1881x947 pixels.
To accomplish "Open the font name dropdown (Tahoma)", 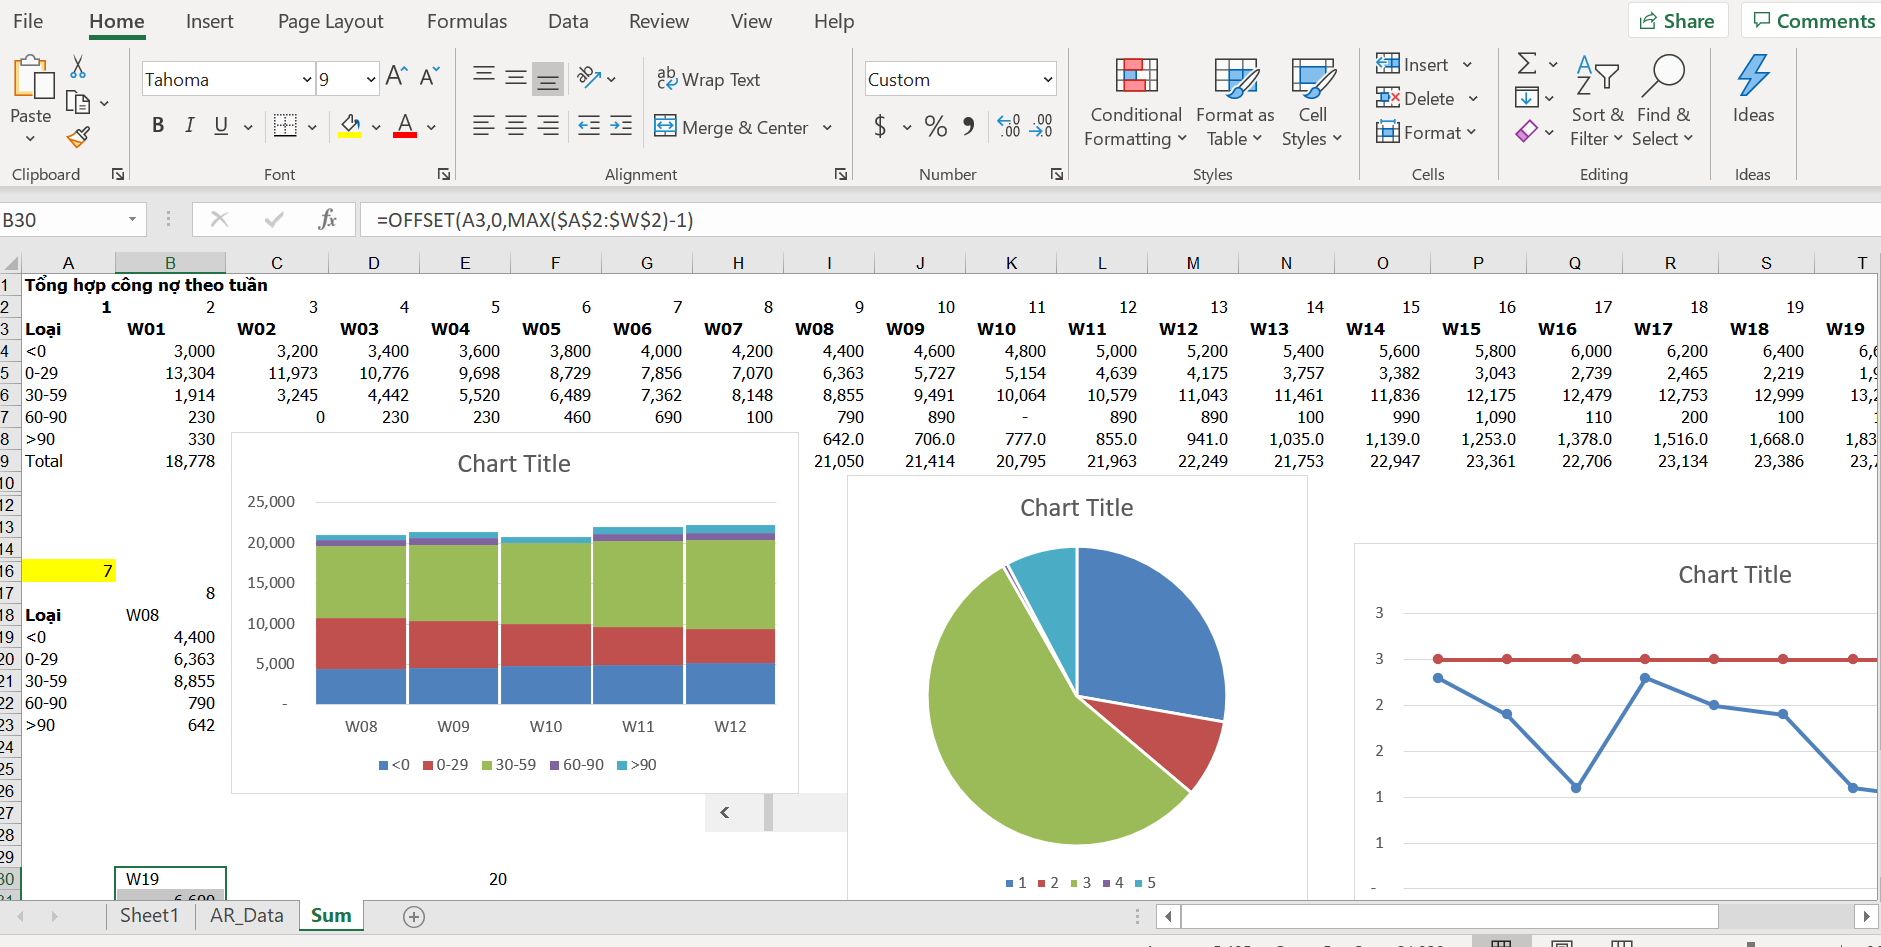I will pos(307,79).
